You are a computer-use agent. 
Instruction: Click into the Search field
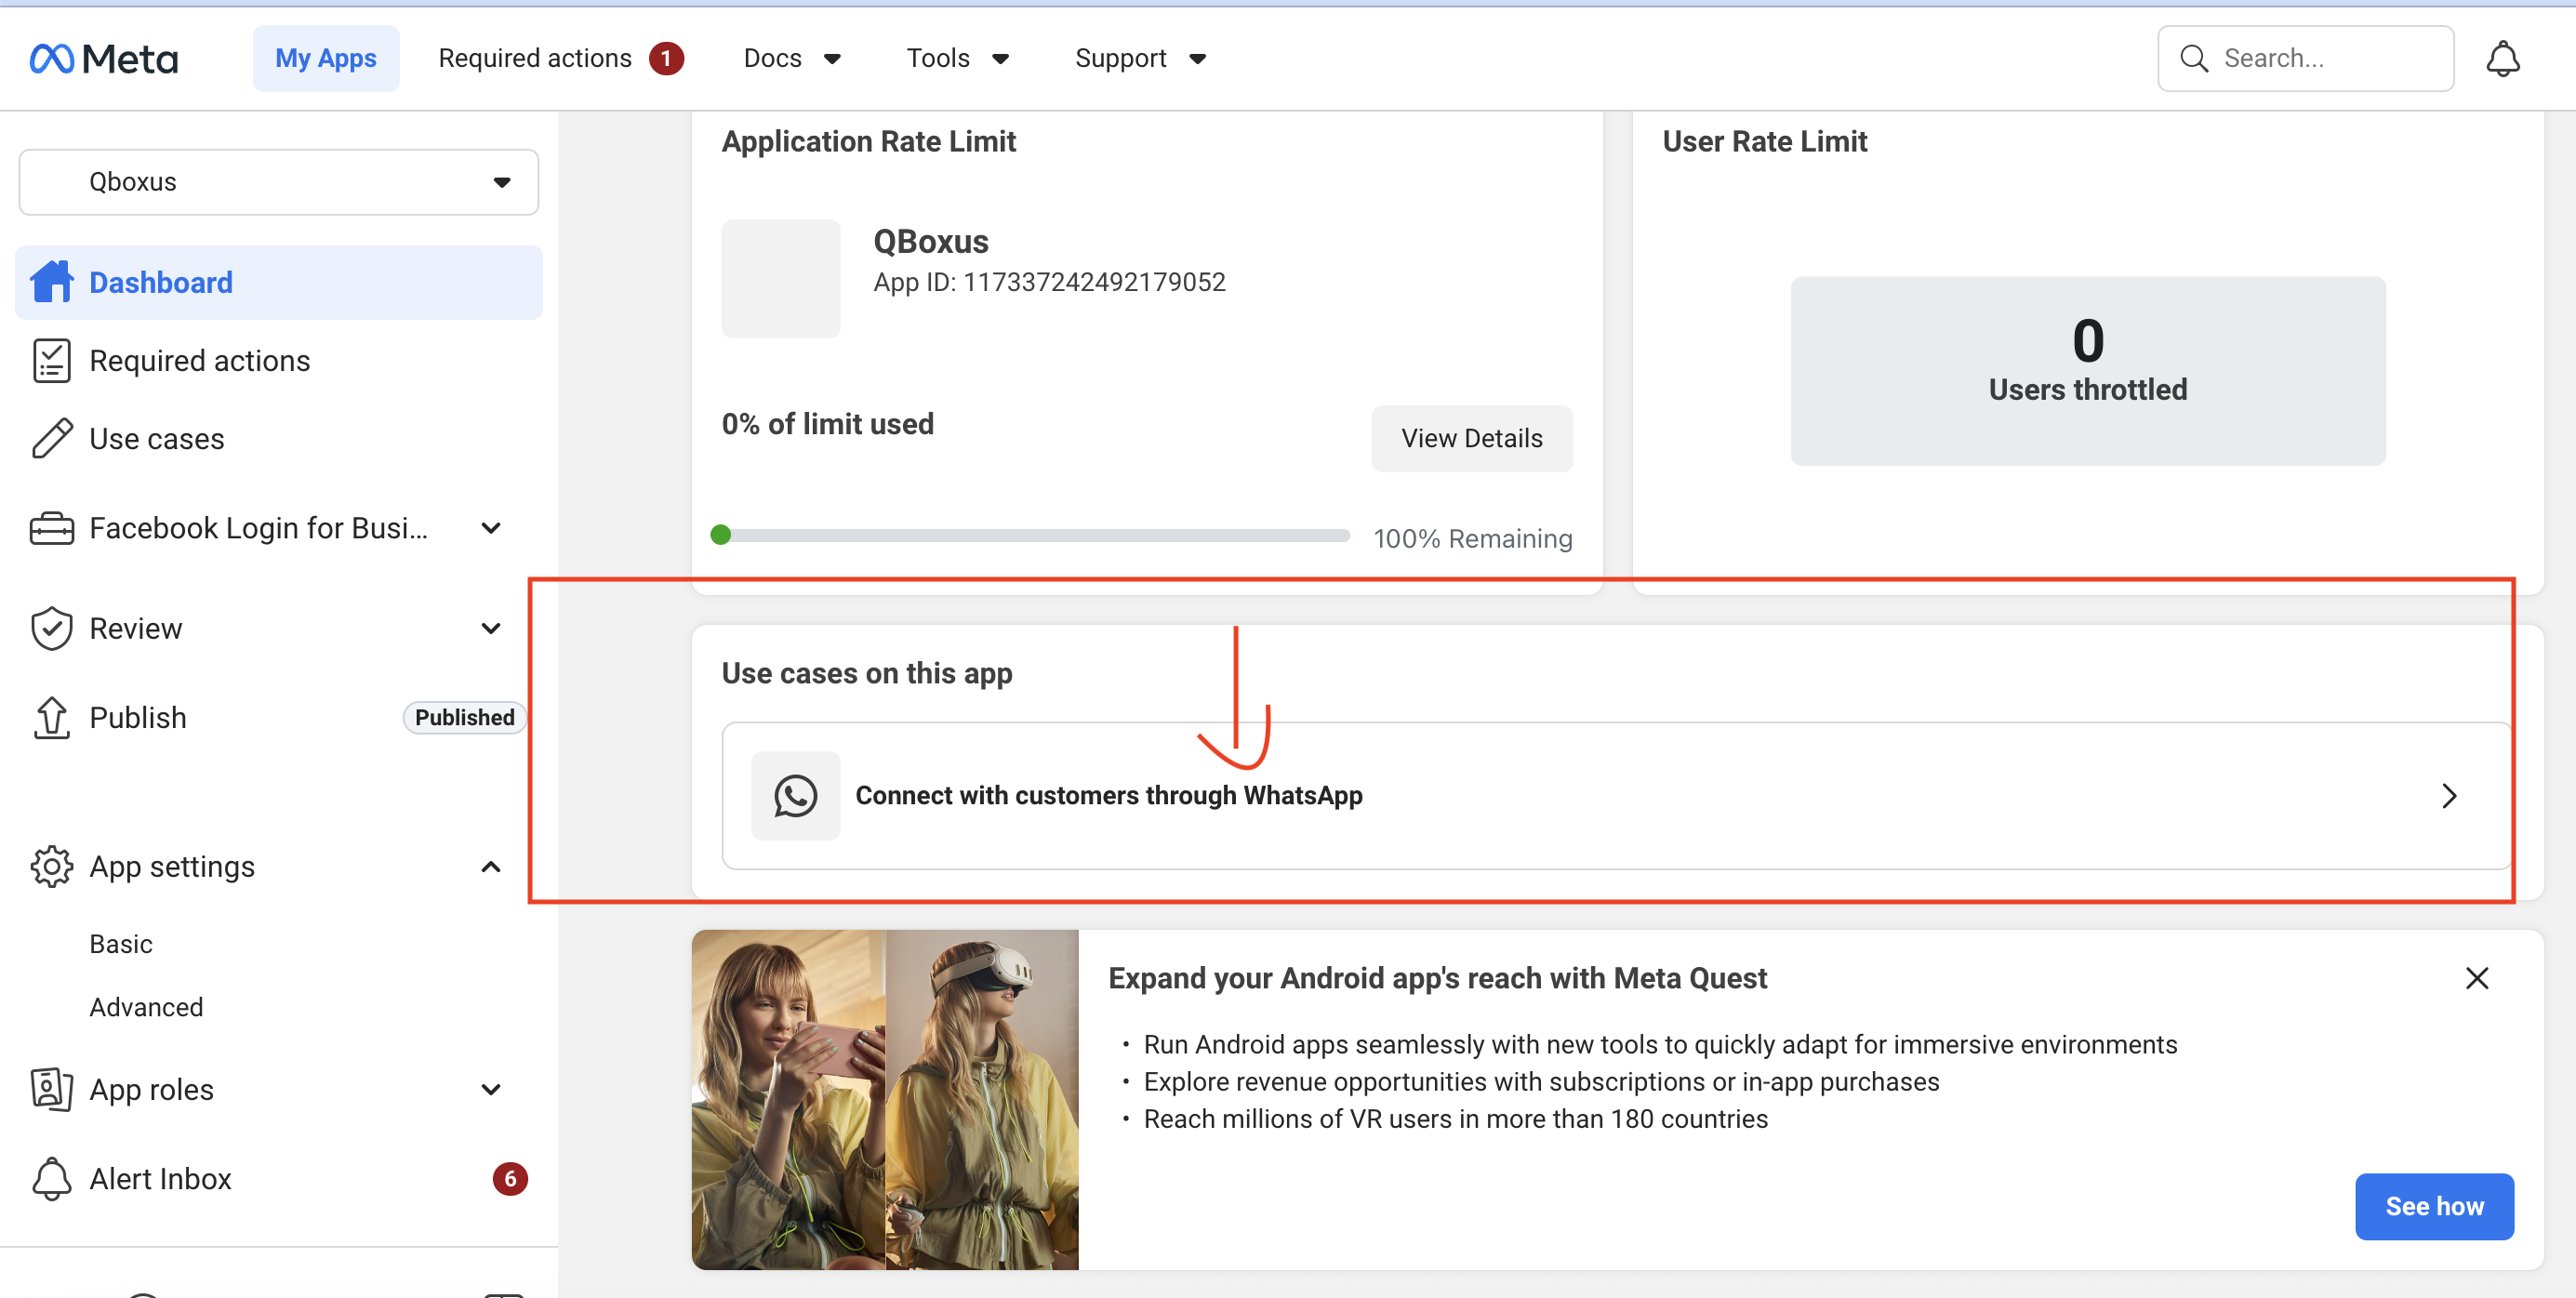point(2306,59)
